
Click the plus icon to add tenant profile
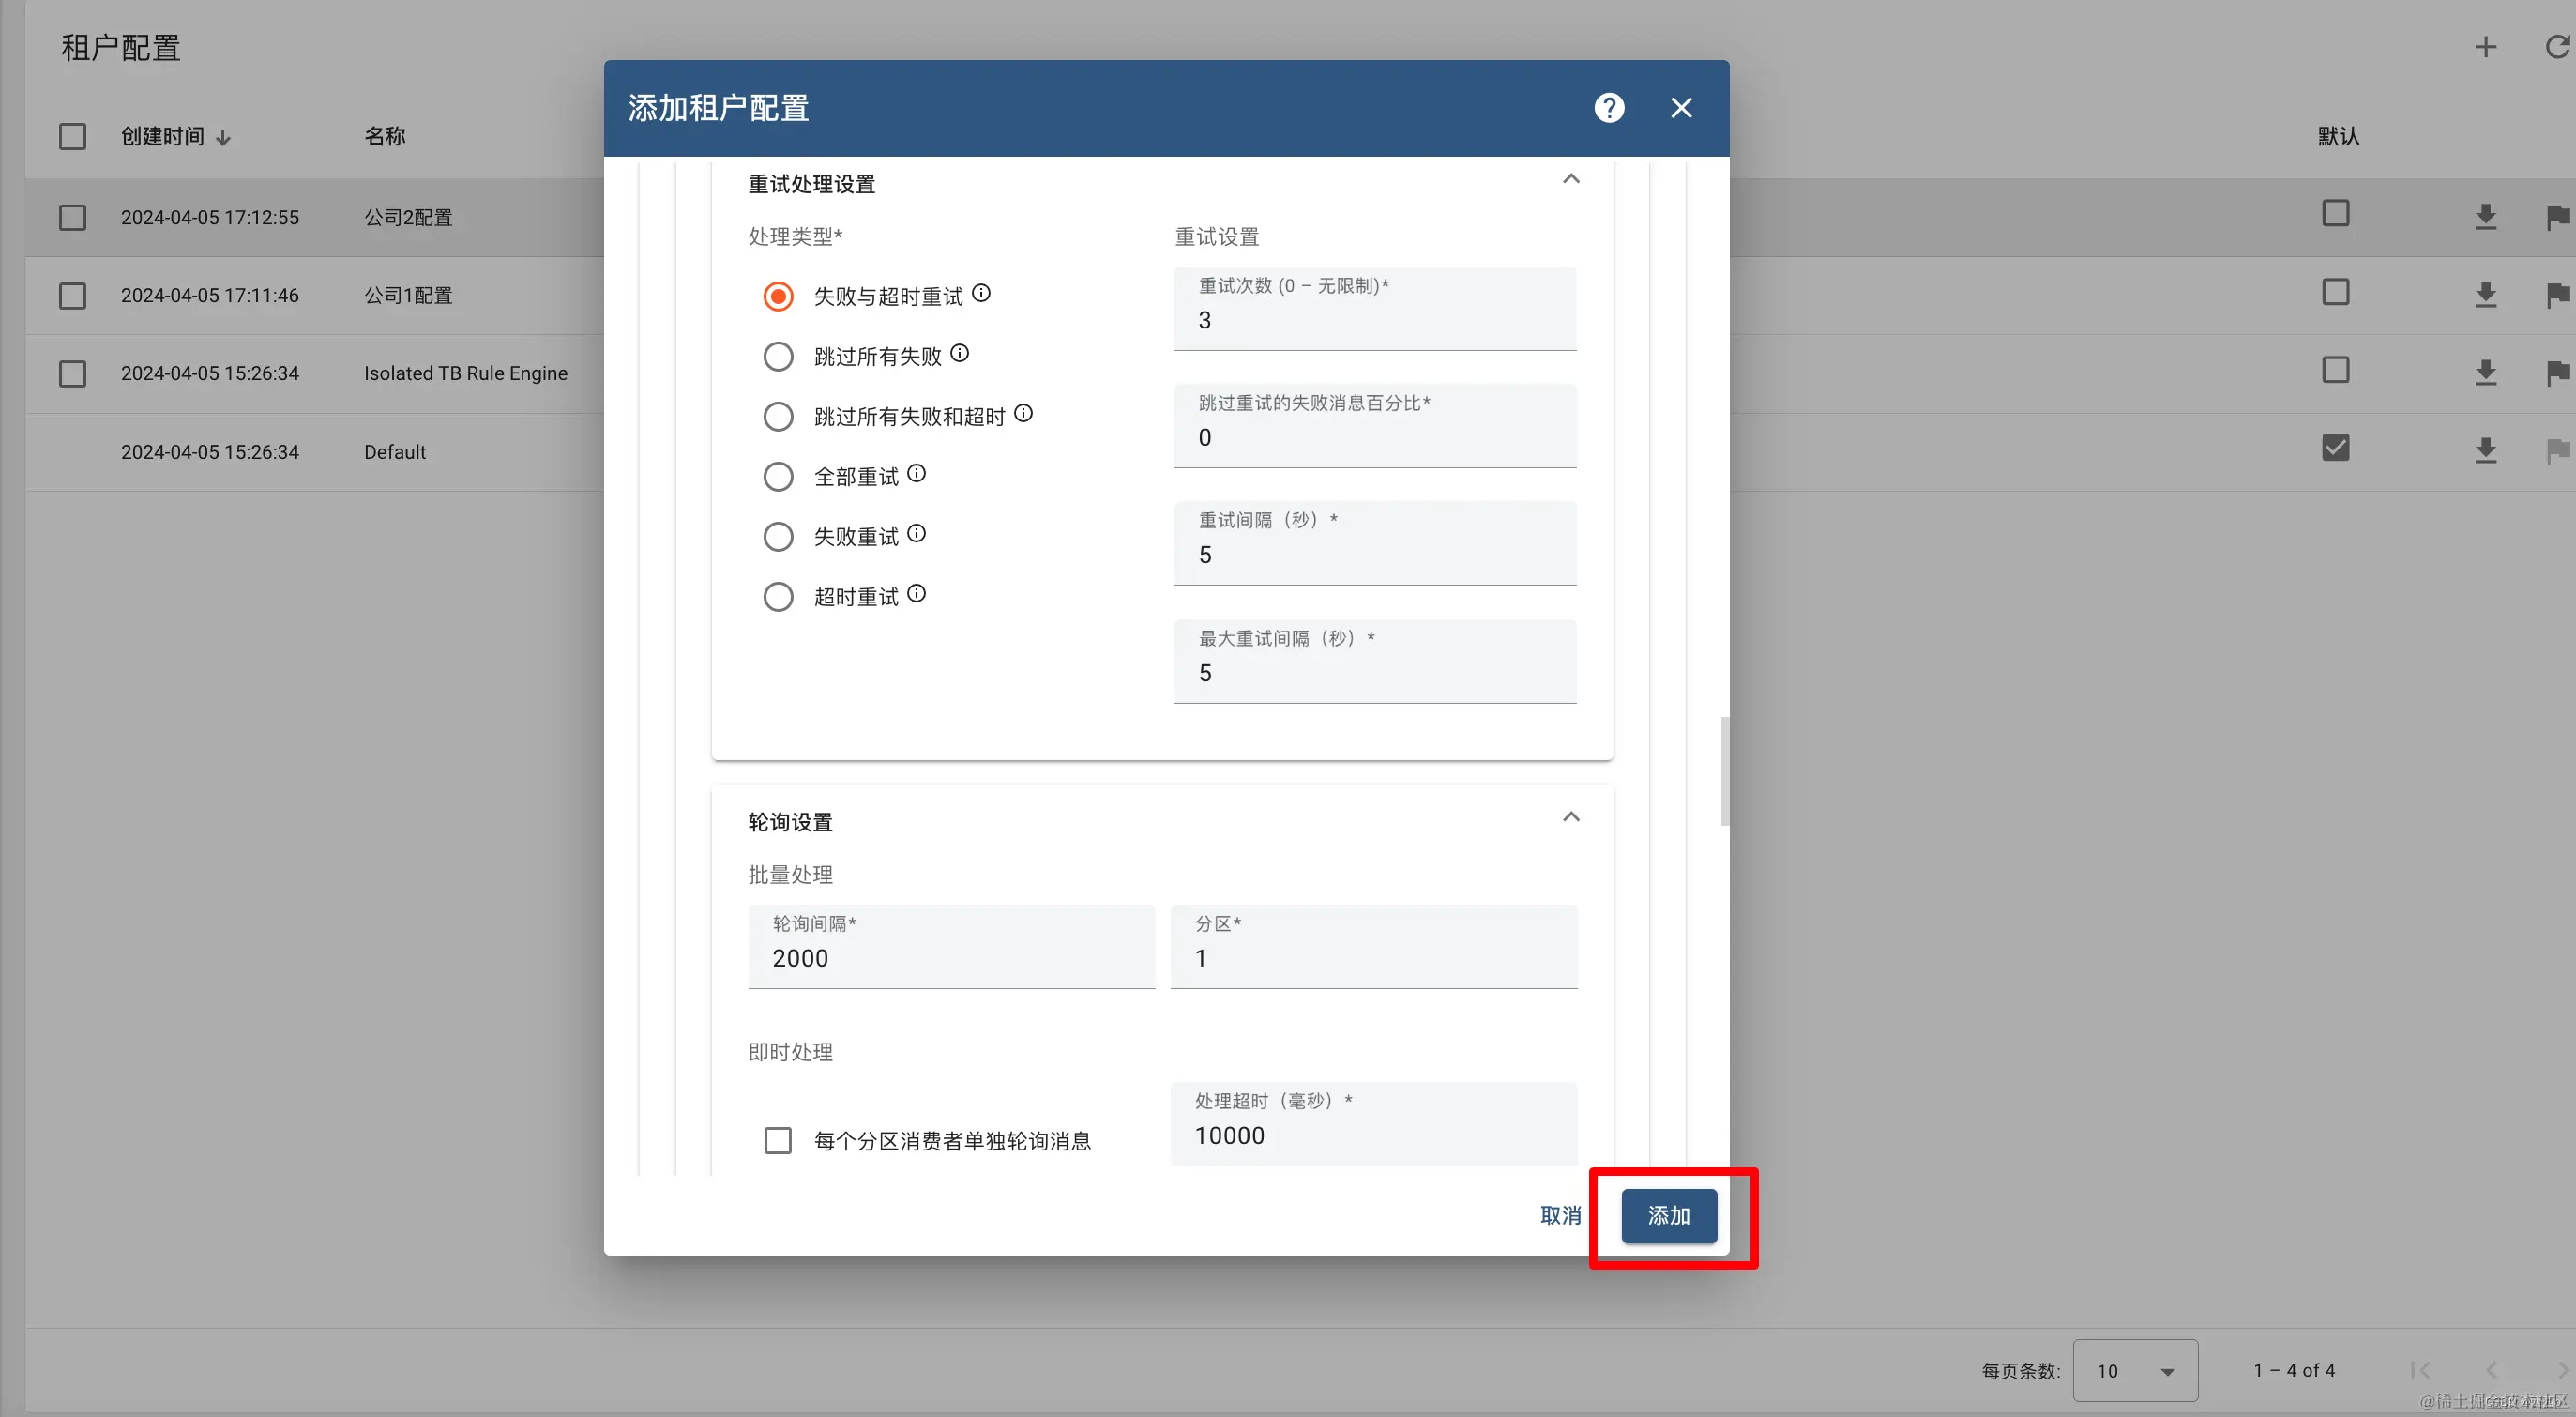[2485, 47]
